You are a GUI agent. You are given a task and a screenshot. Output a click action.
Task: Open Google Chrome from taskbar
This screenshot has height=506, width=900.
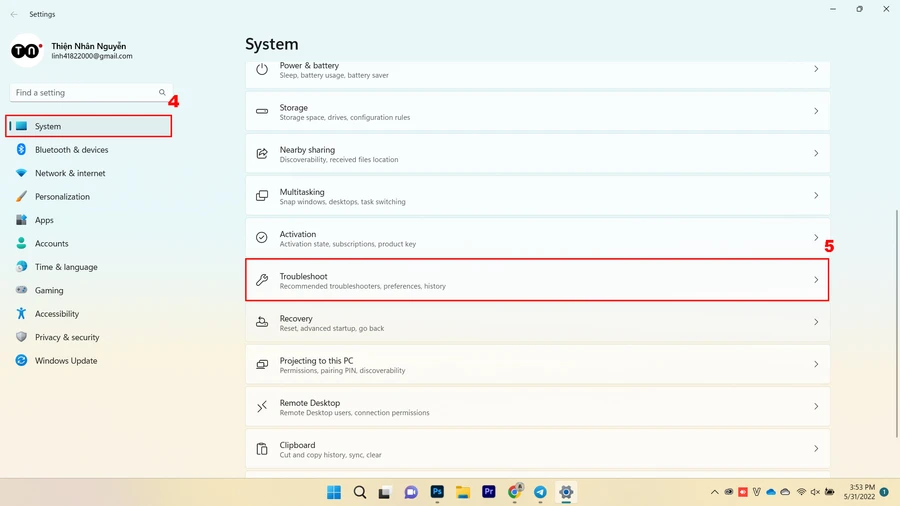pos(515,492)
